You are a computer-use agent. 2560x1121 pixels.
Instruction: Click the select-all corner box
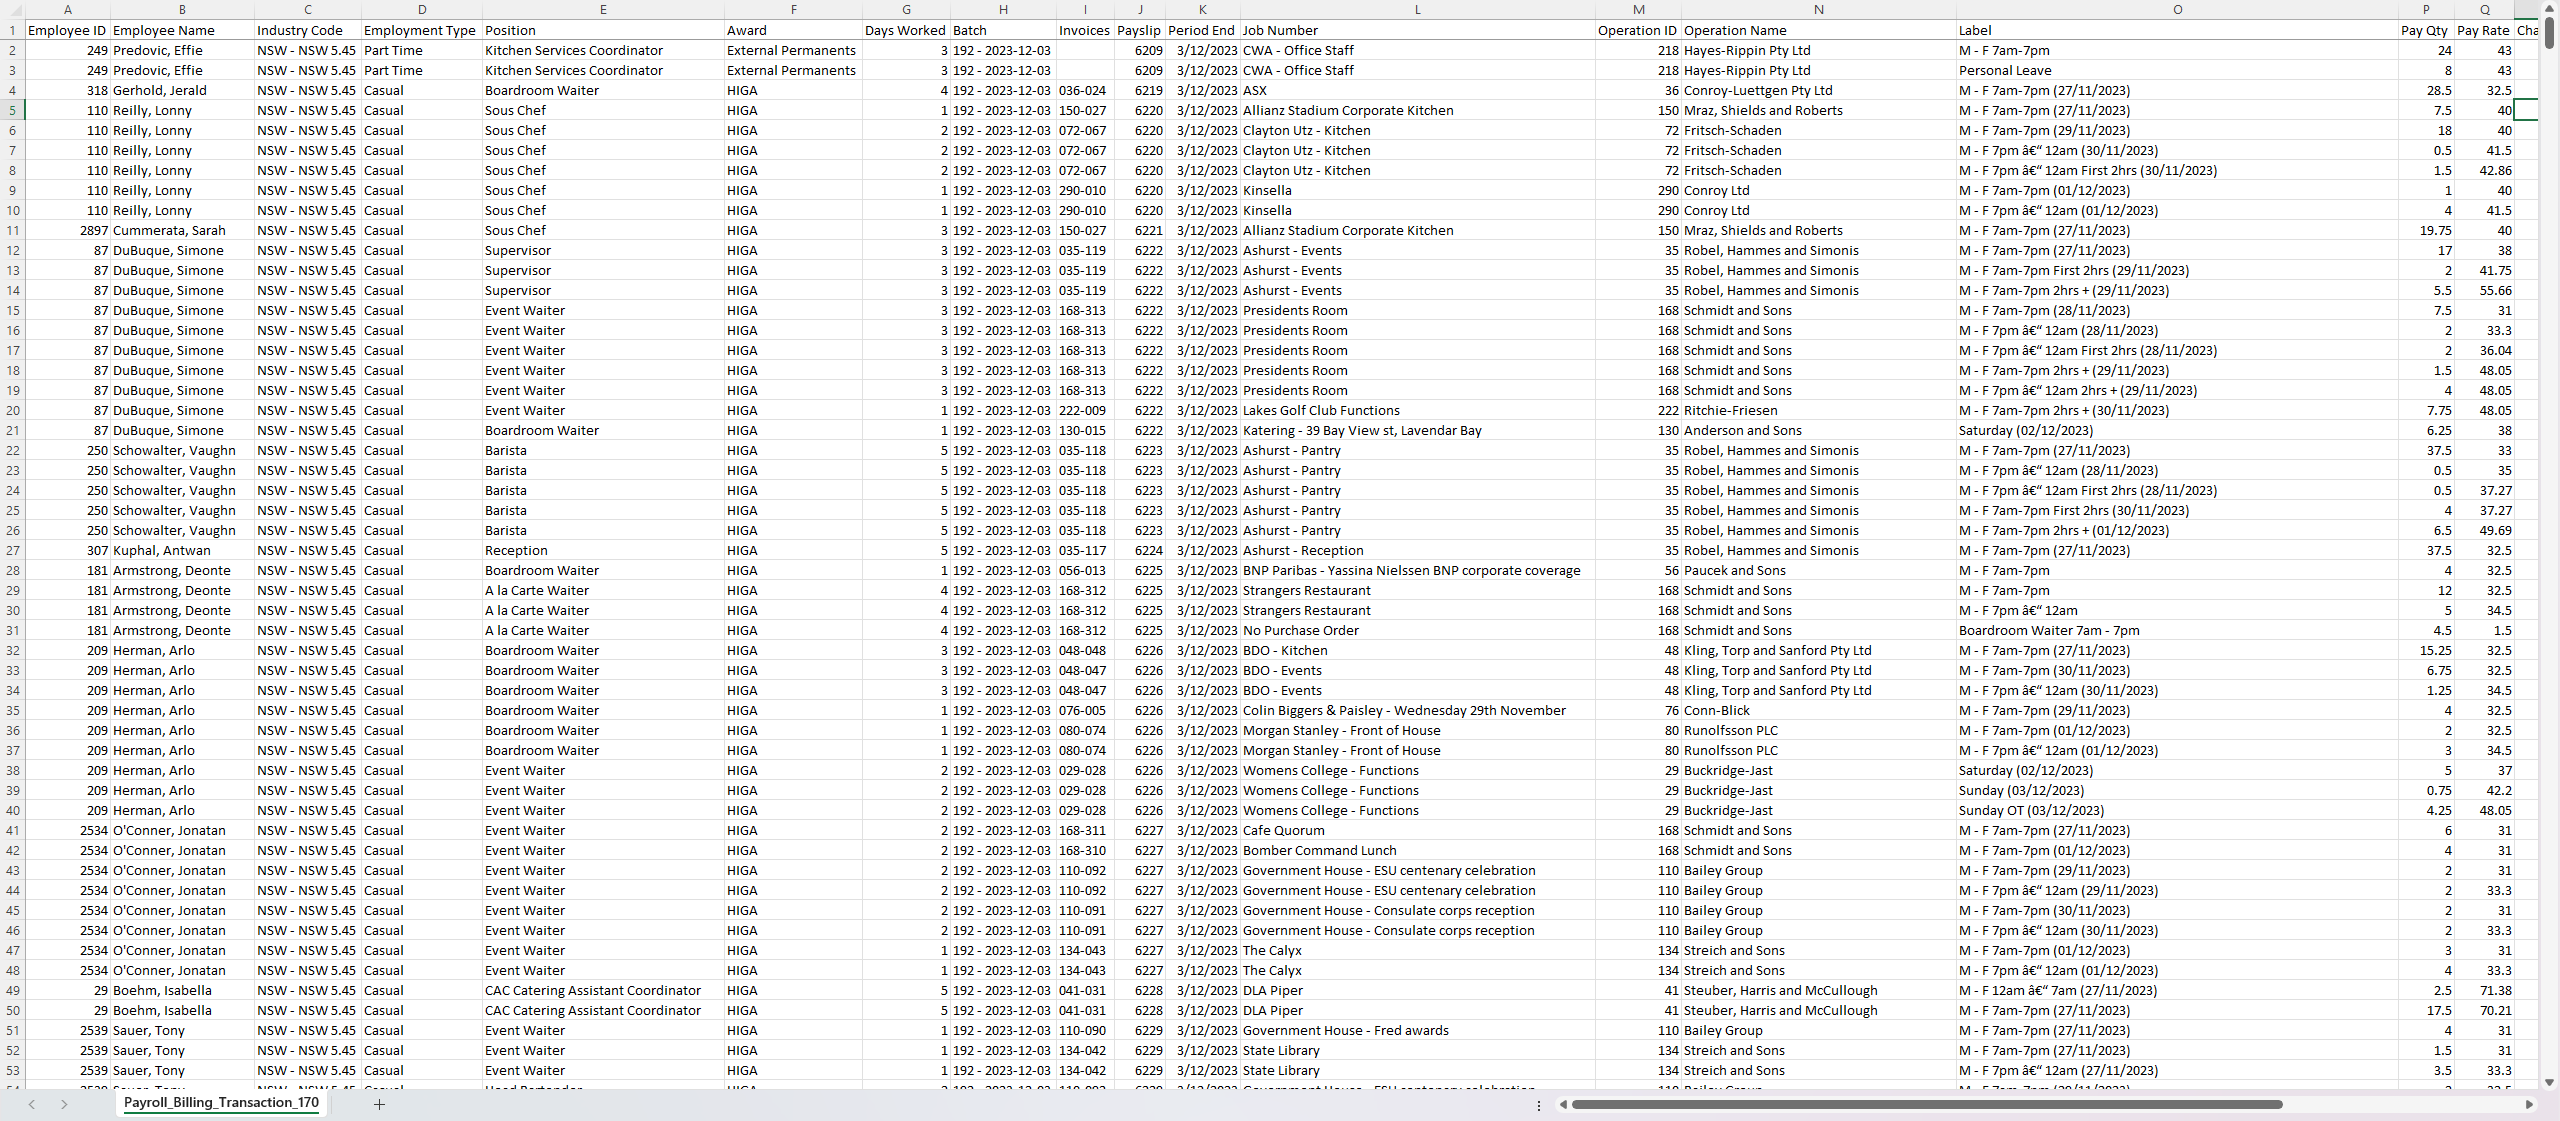click(x=12, y=9)
